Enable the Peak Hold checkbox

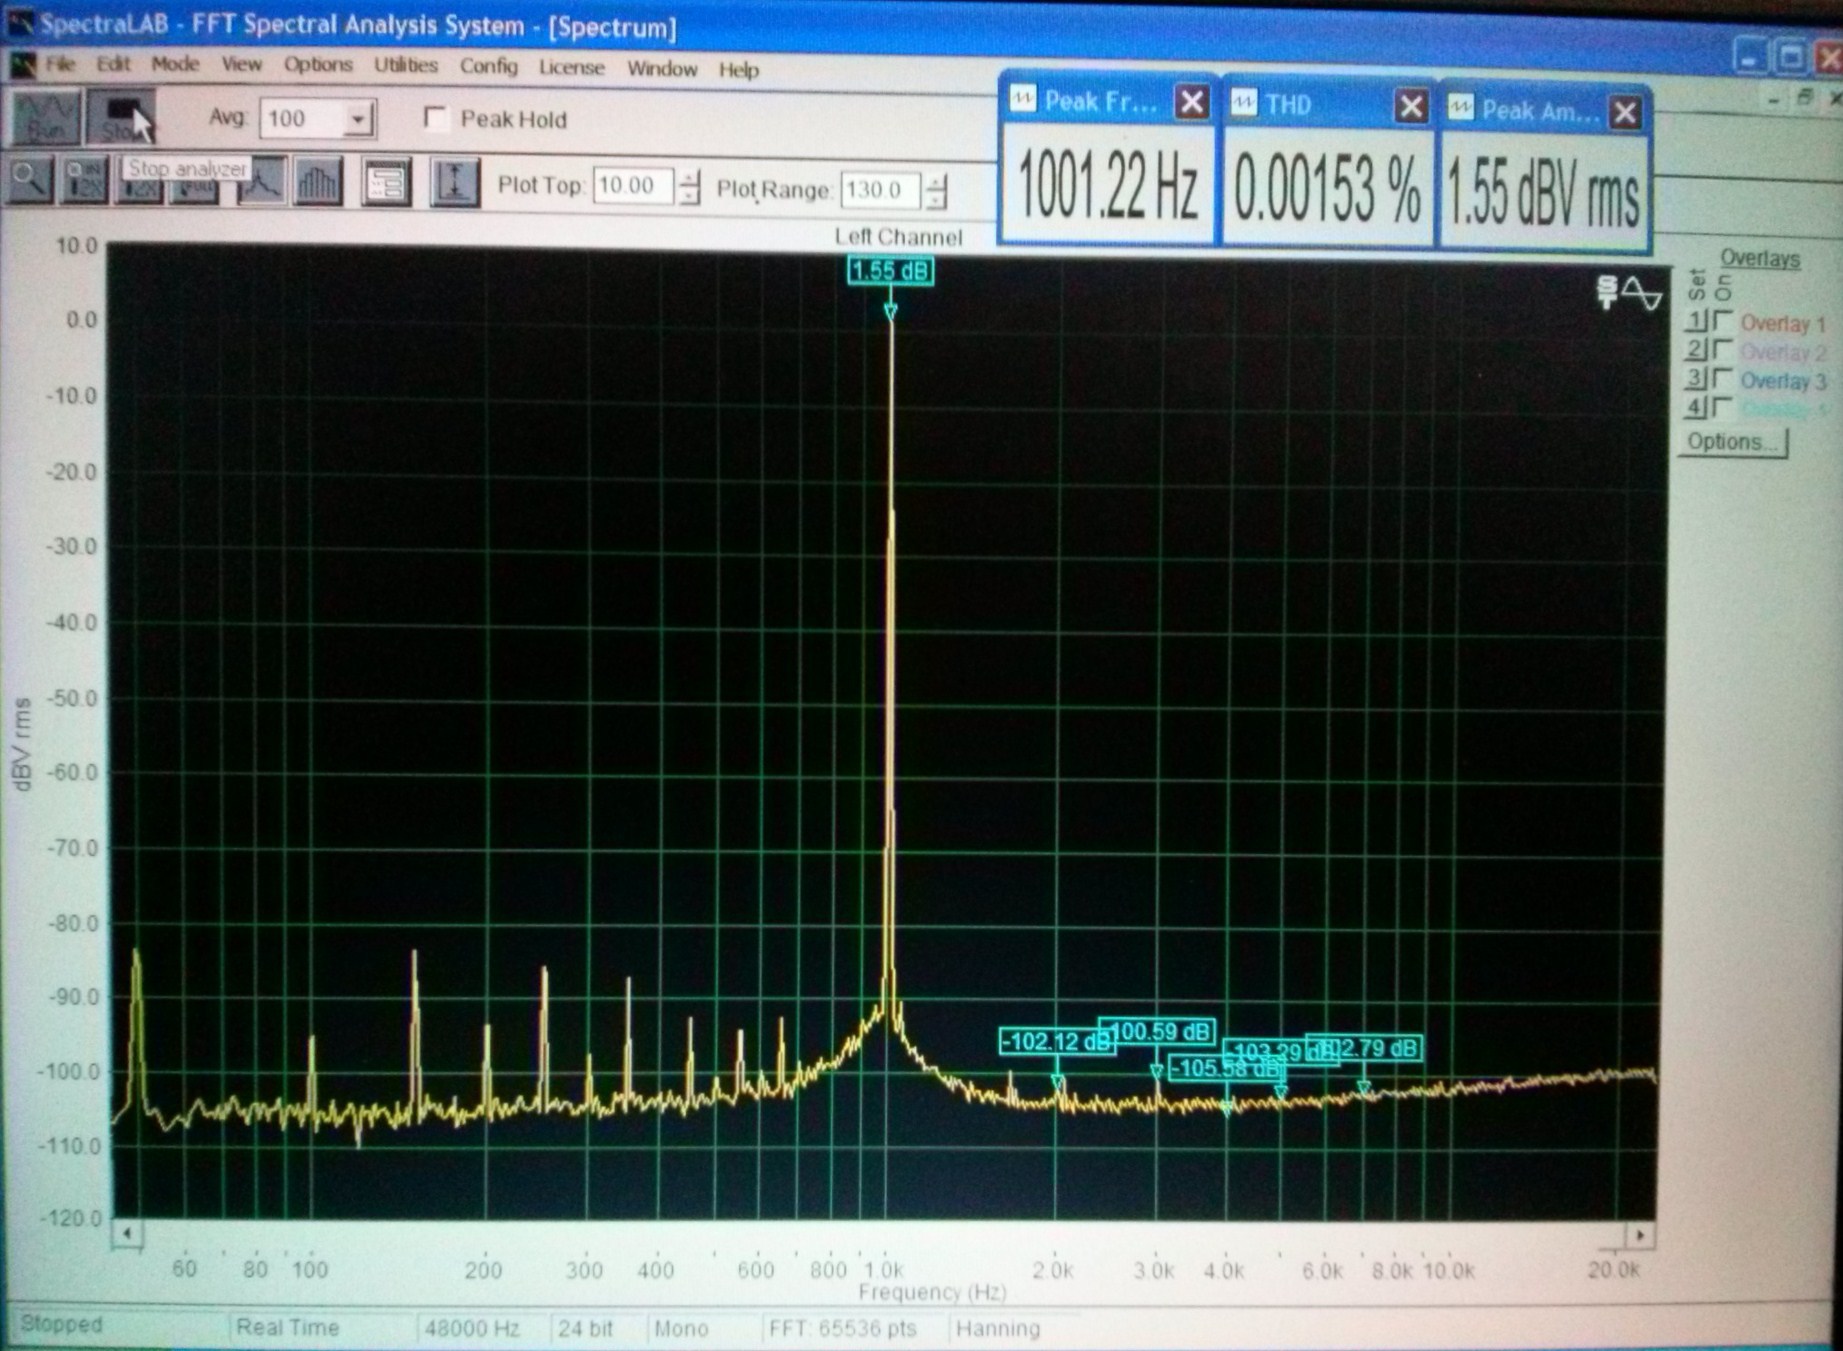435,118
